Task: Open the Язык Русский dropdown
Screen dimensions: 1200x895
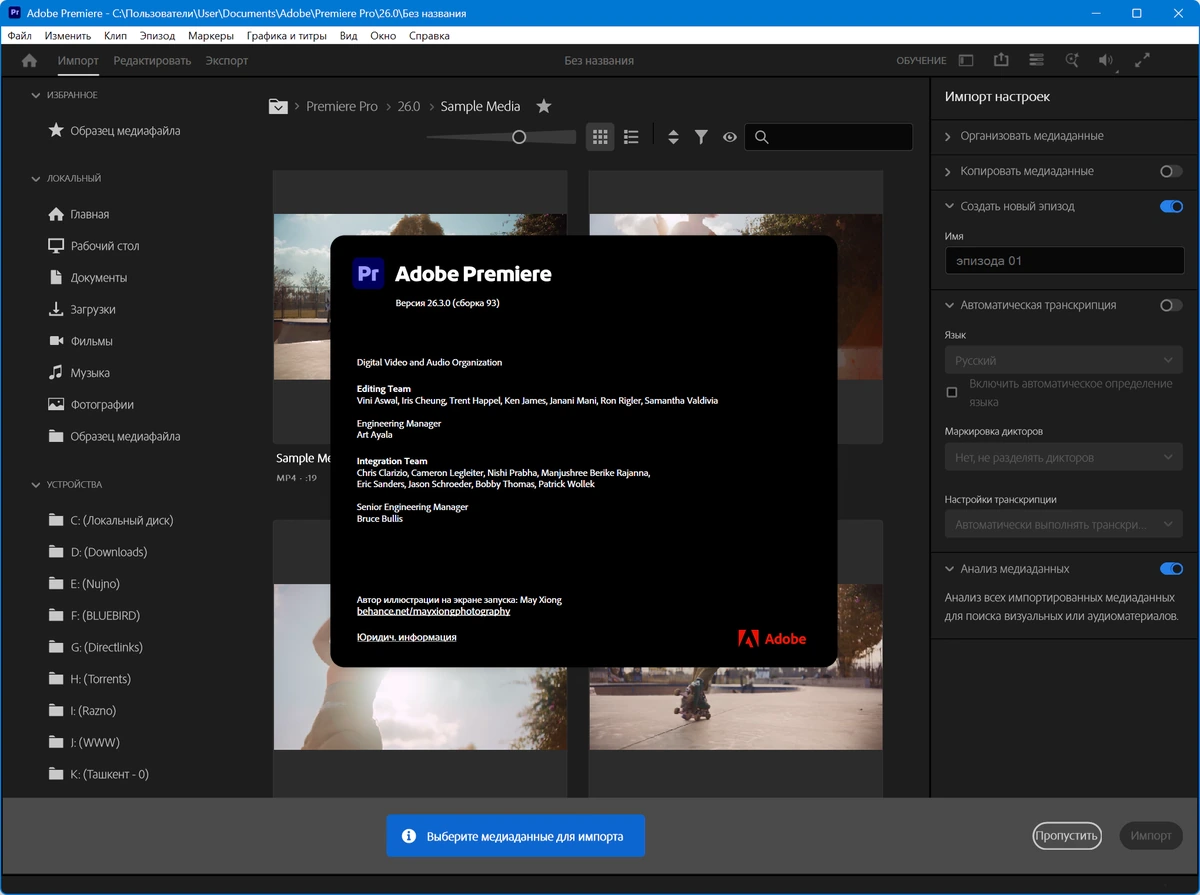Action: [1064, 360]
